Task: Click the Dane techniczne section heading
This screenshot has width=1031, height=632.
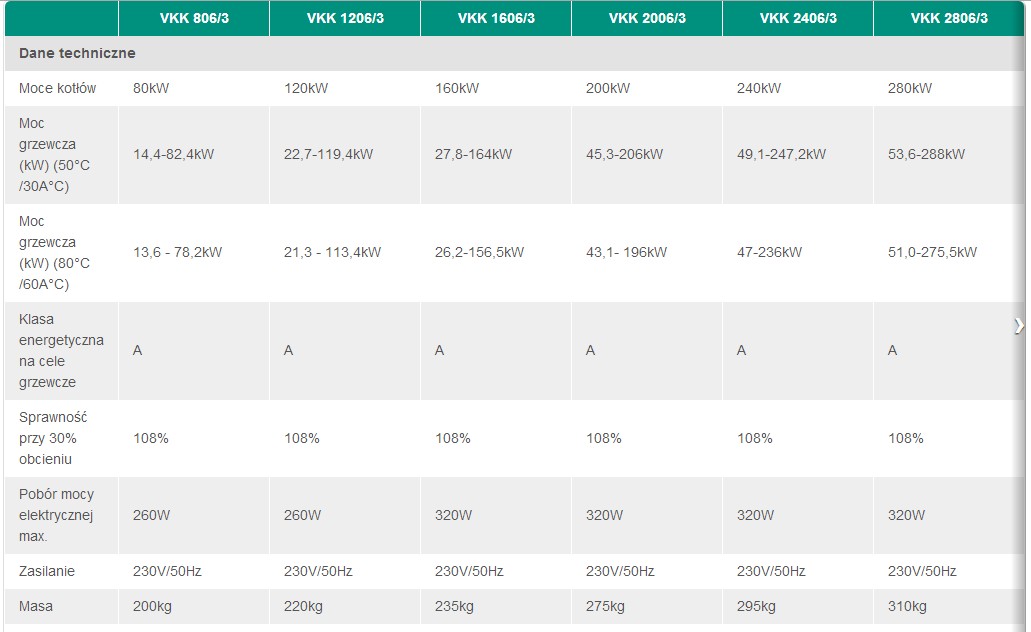Action: click(77, 53)
